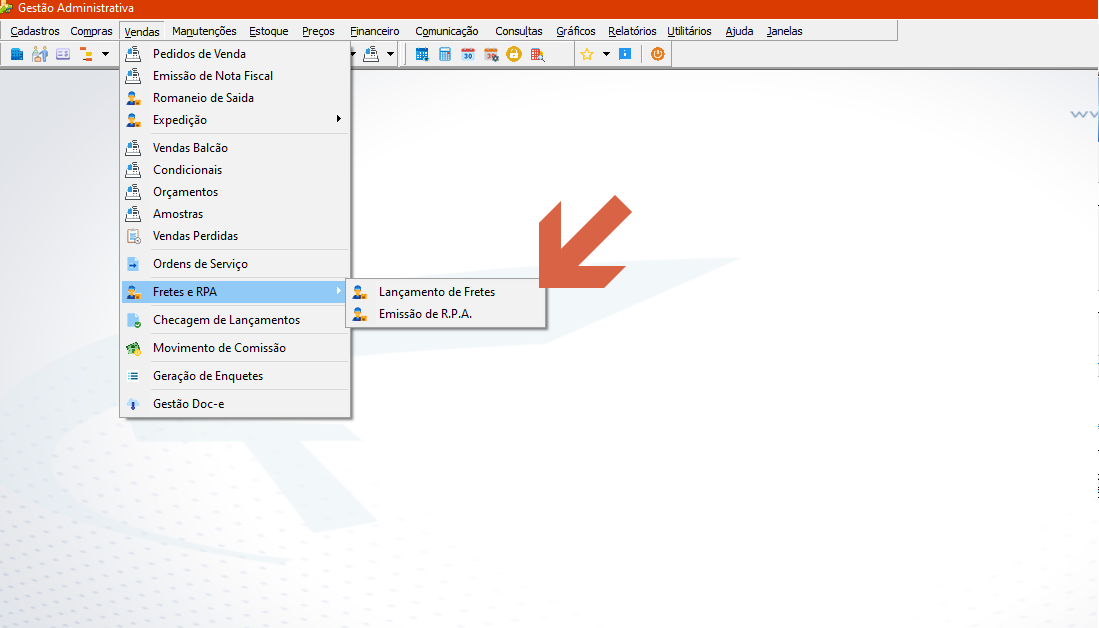
Task: Choose Movimento de Comissão entry
Action: pos(235,348)
